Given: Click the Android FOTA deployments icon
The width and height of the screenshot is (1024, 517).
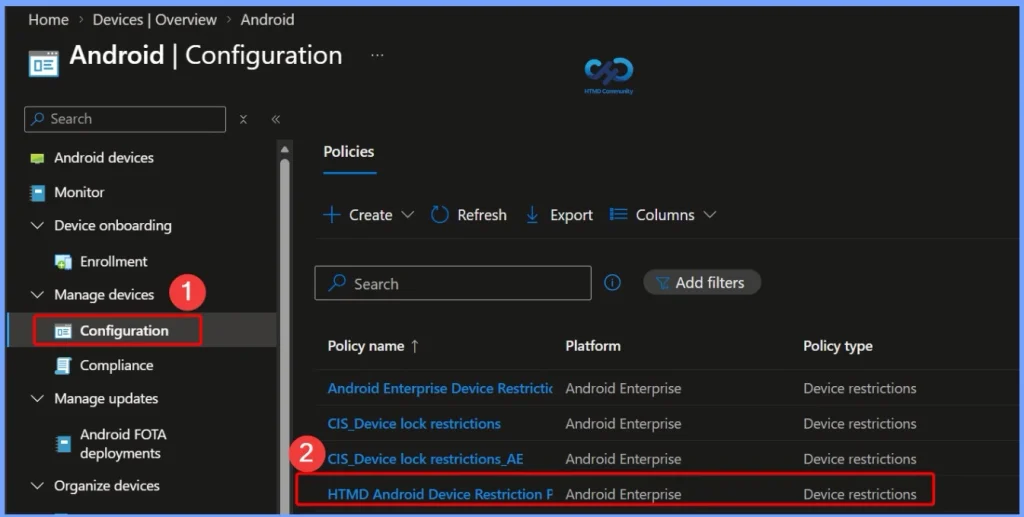Looking at the screenshot, I should pyautogui.click(x=63, y=445).
